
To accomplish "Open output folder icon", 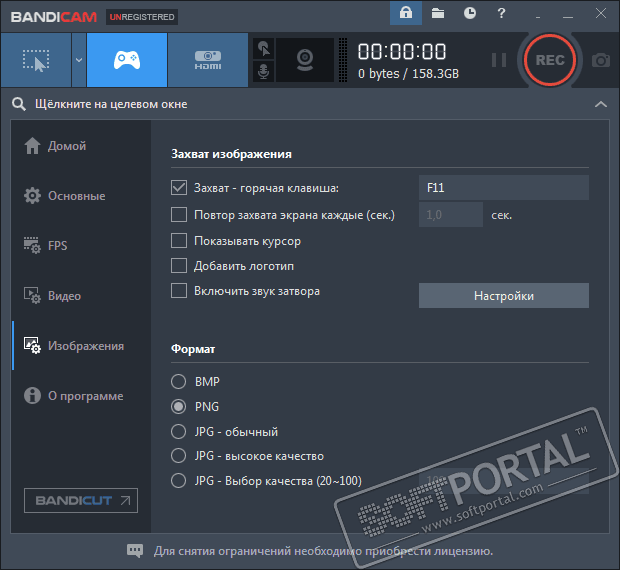I will pos(438,13).
